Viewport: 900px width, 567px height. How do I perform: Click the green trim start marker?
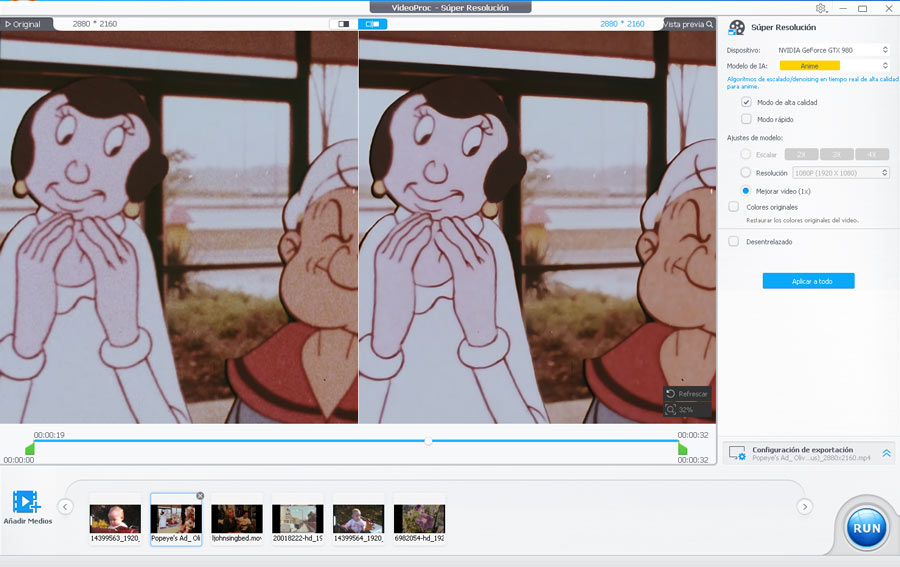(30, 448)
